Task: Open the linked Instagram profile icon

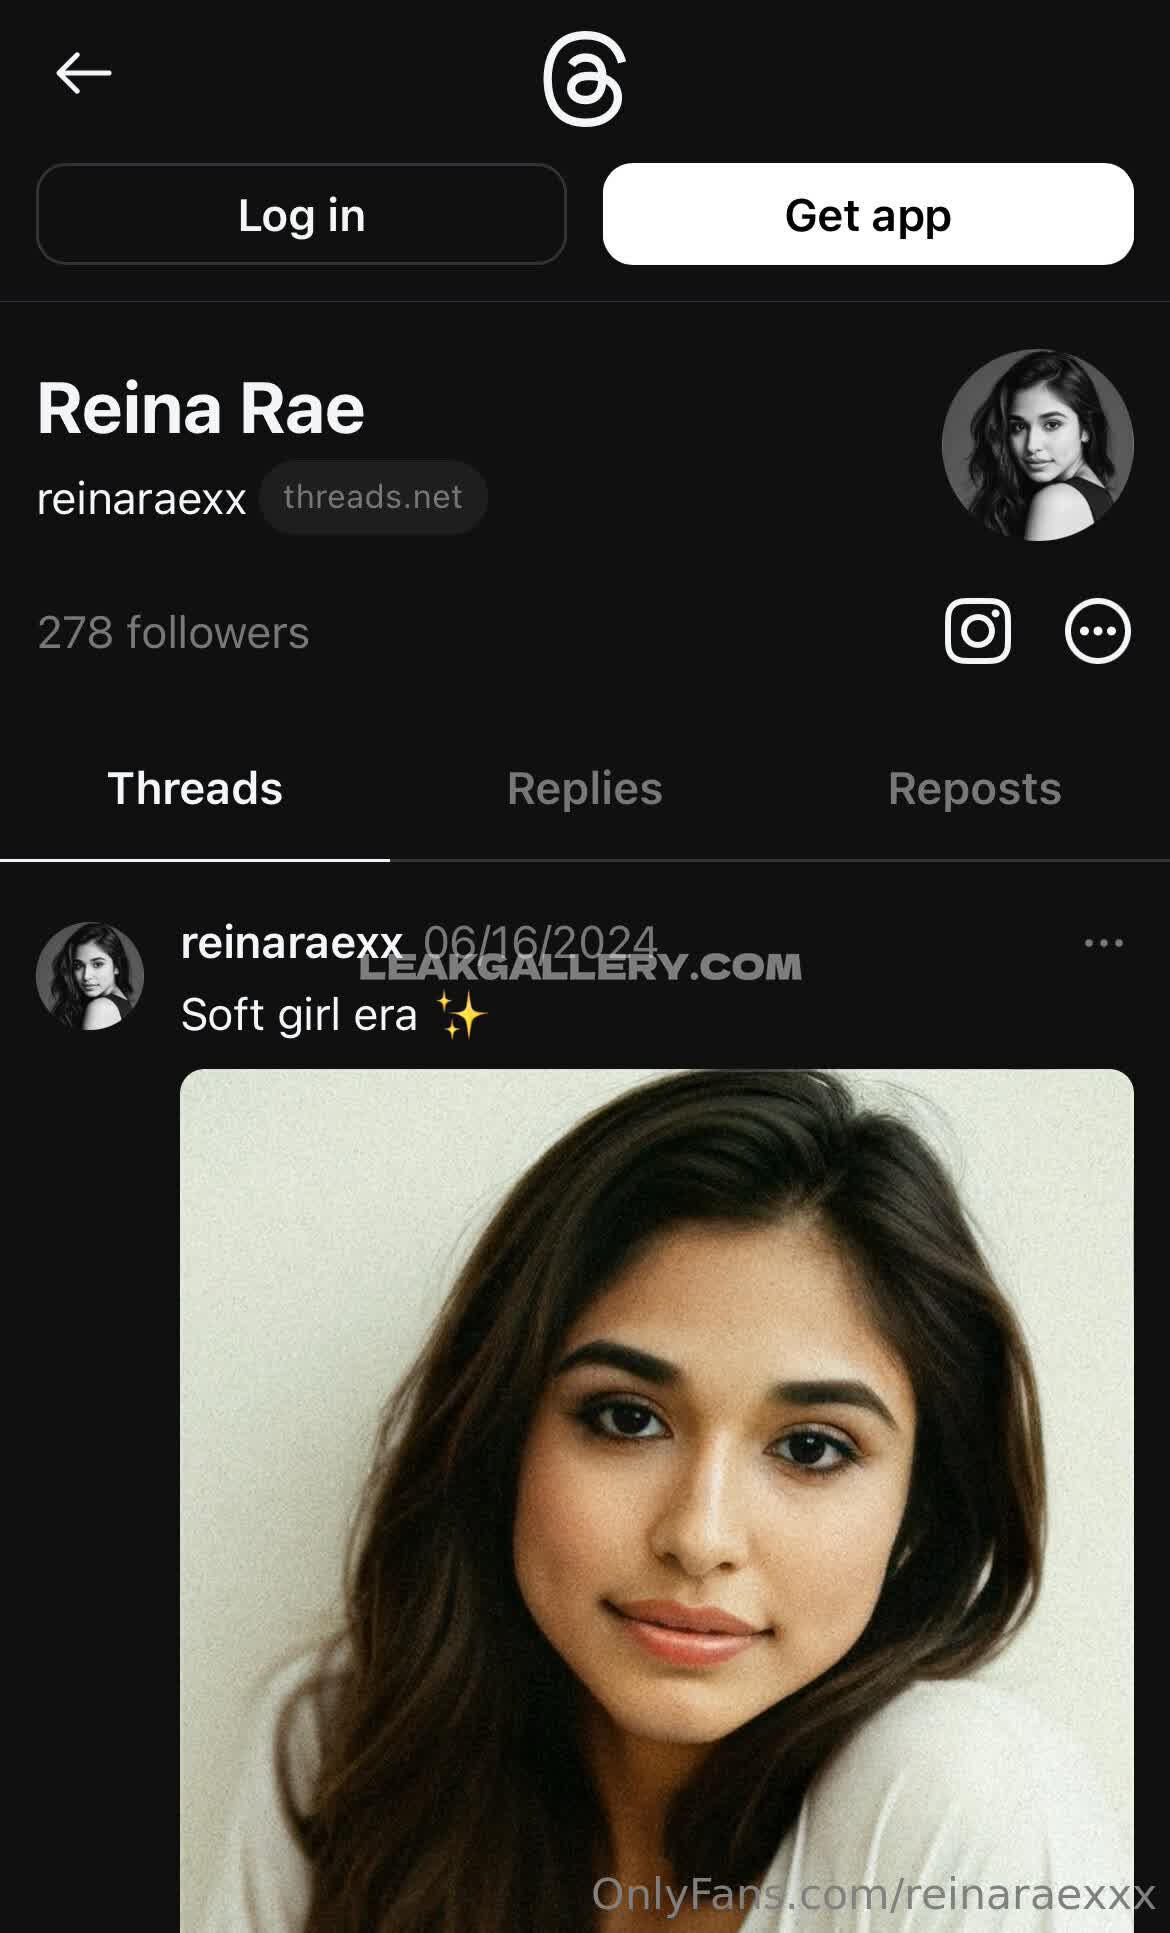Action: coord(977,631)
